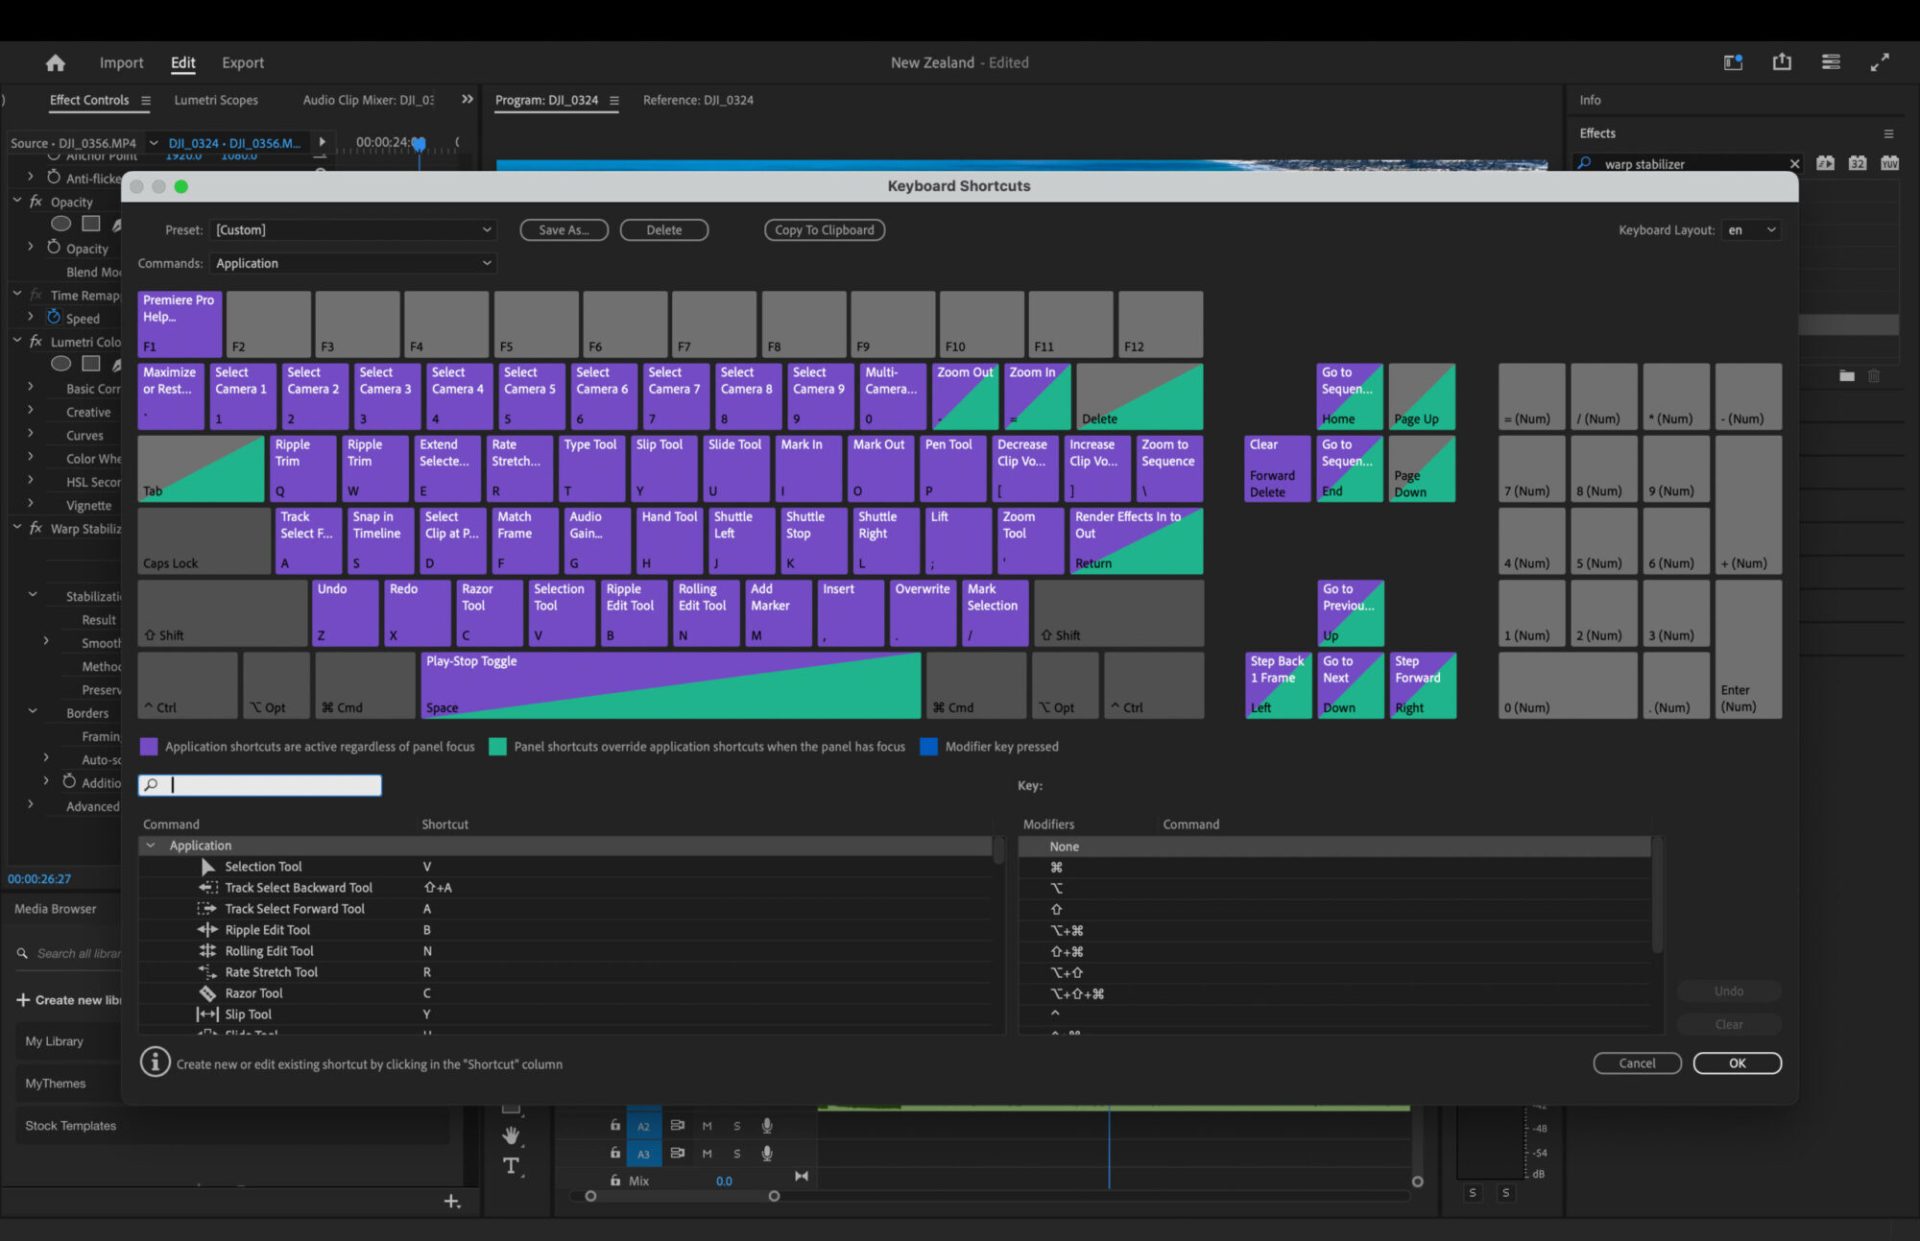The image size is (1920, 1241).
Task: Open the Effect Controls panel menu
Action: point(146,100)
